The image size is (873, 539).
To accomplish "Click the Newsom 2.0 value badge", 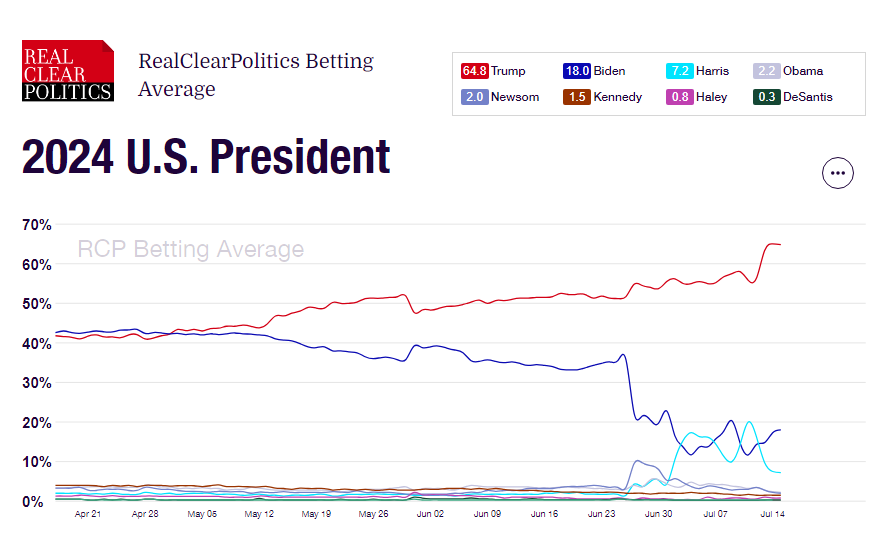I will point(474,97).
